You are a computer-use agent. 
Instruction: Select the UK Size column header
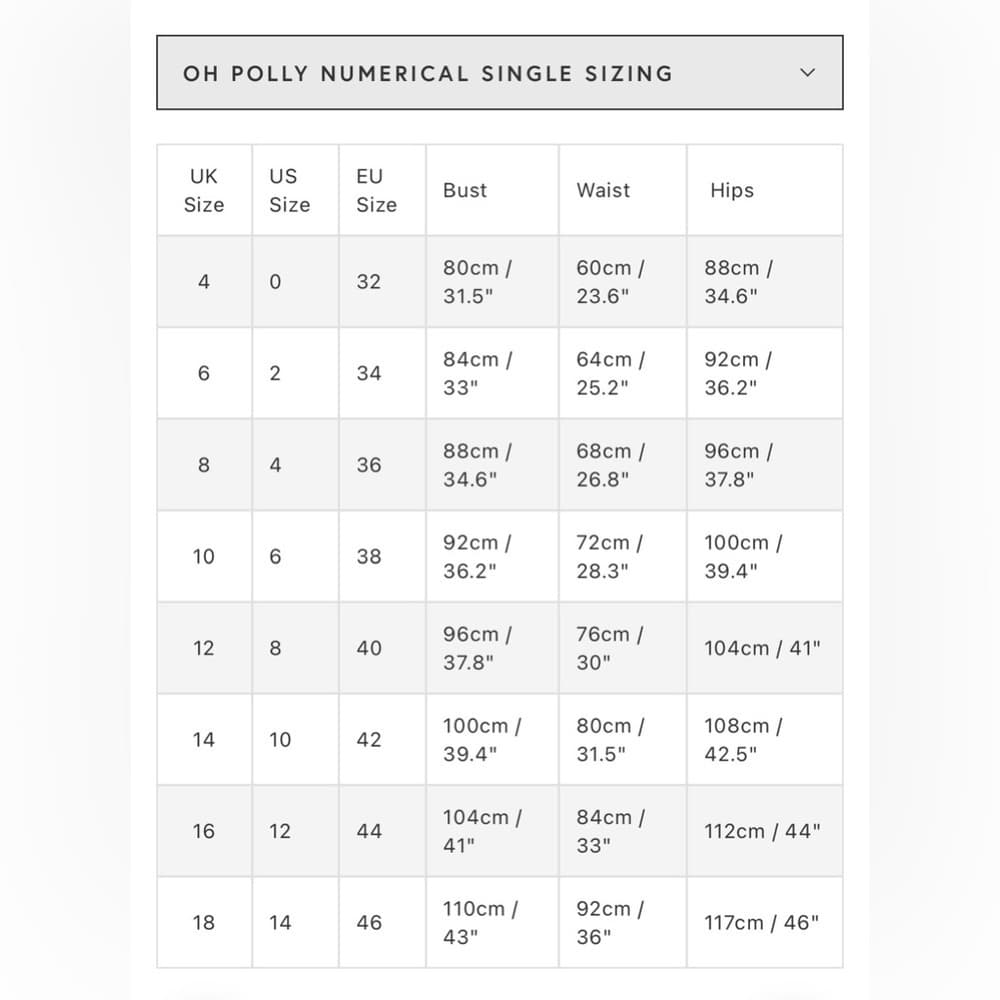(204, 190)
